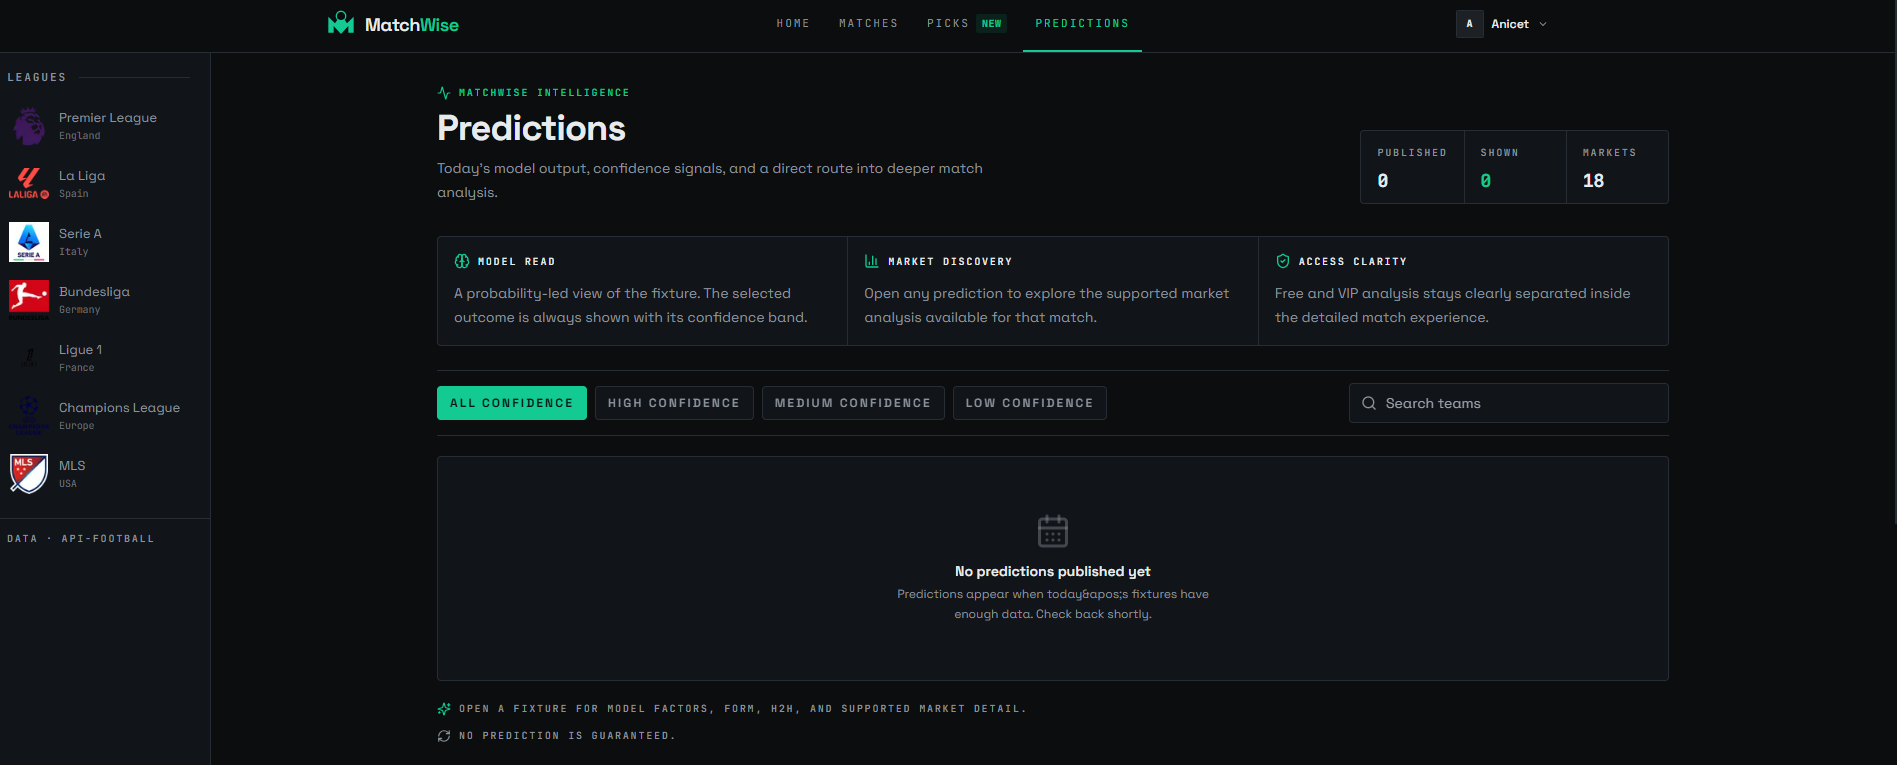Viewport: 1897px width, 765px height.
Task: Click the sparkle icon beside "Open a fixture" note
Action: 444,709
